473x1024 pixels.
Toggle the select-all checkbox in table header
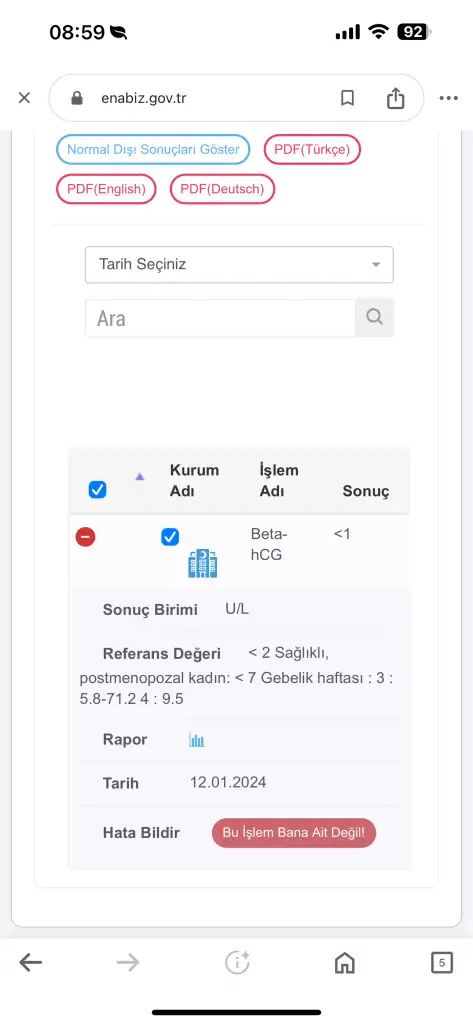click(x=97, y=490)
